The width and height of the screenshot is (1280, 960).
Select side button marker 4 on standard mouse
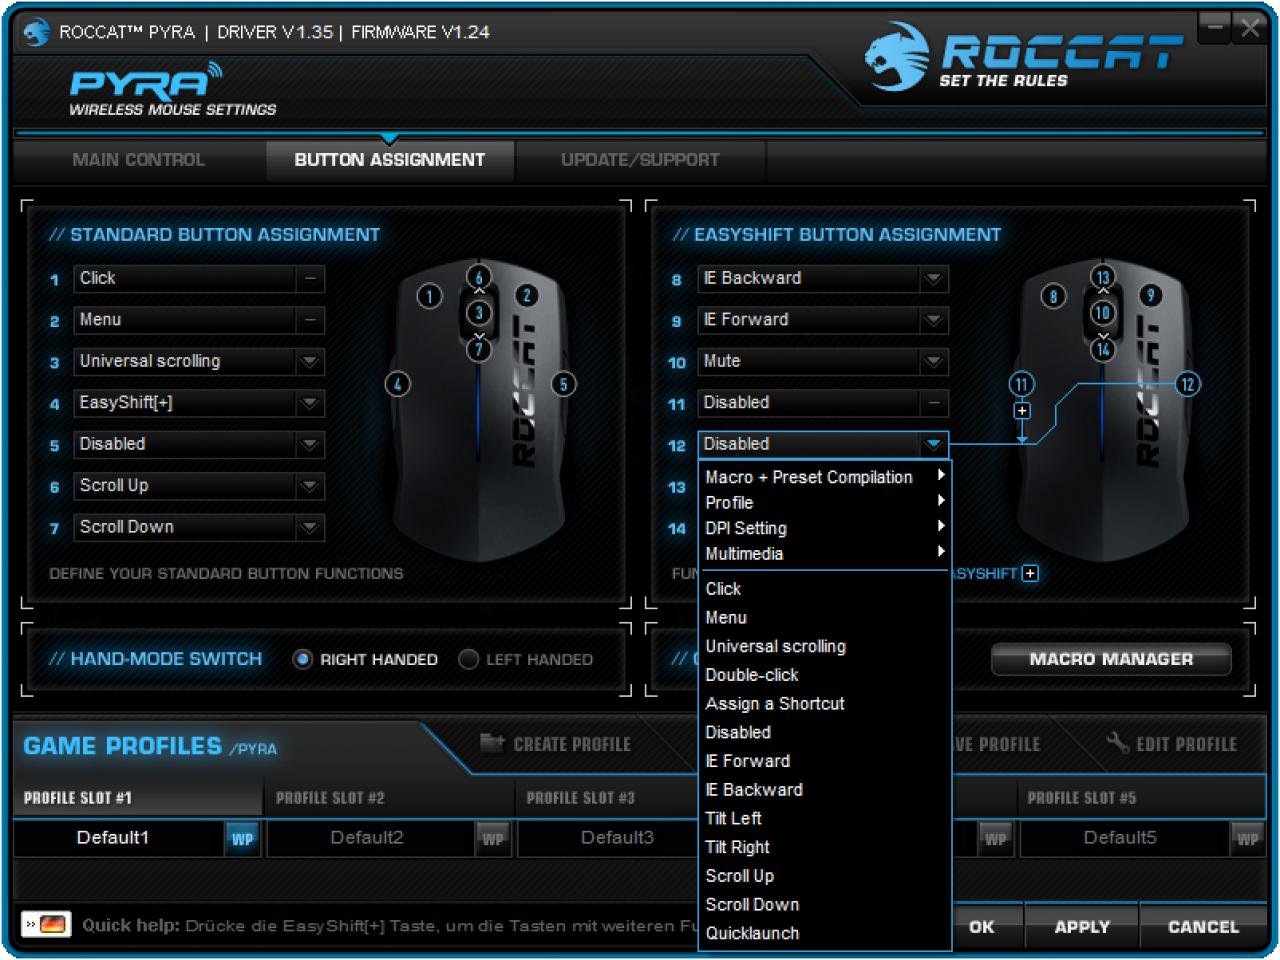pyautogui.click(x=398, y=384)
